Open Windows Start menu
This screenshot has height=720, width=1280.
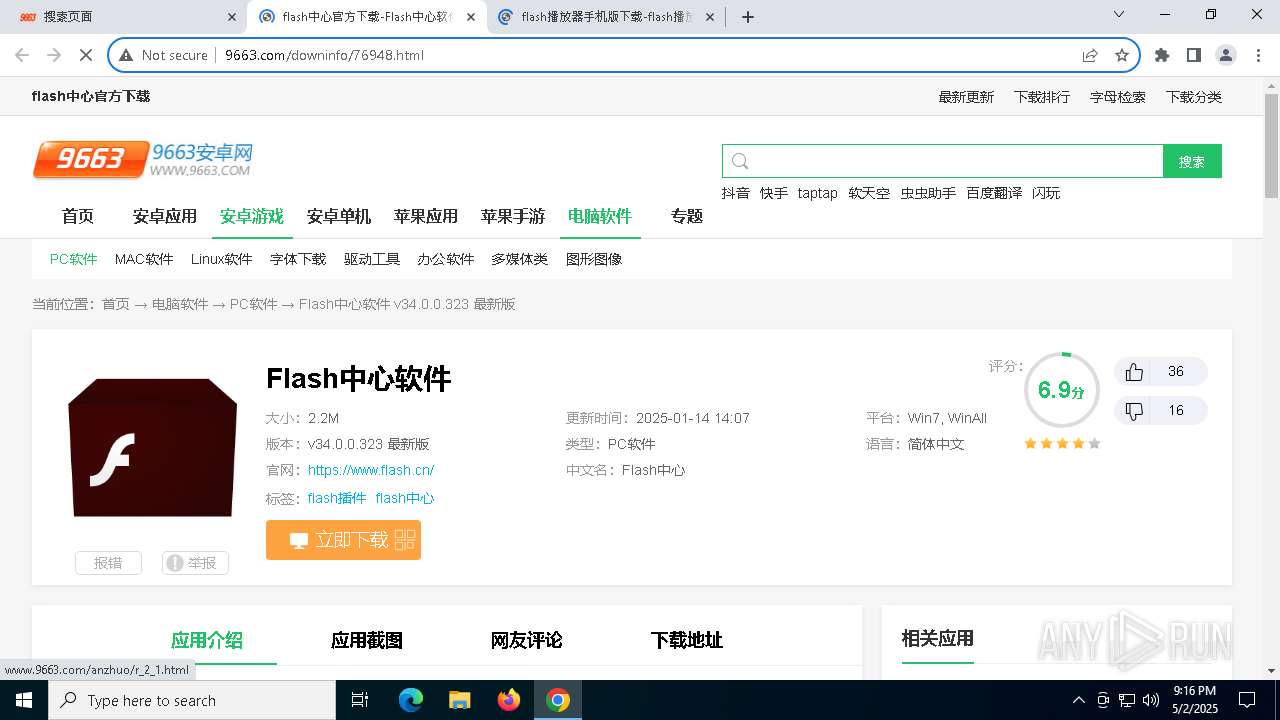23,700
